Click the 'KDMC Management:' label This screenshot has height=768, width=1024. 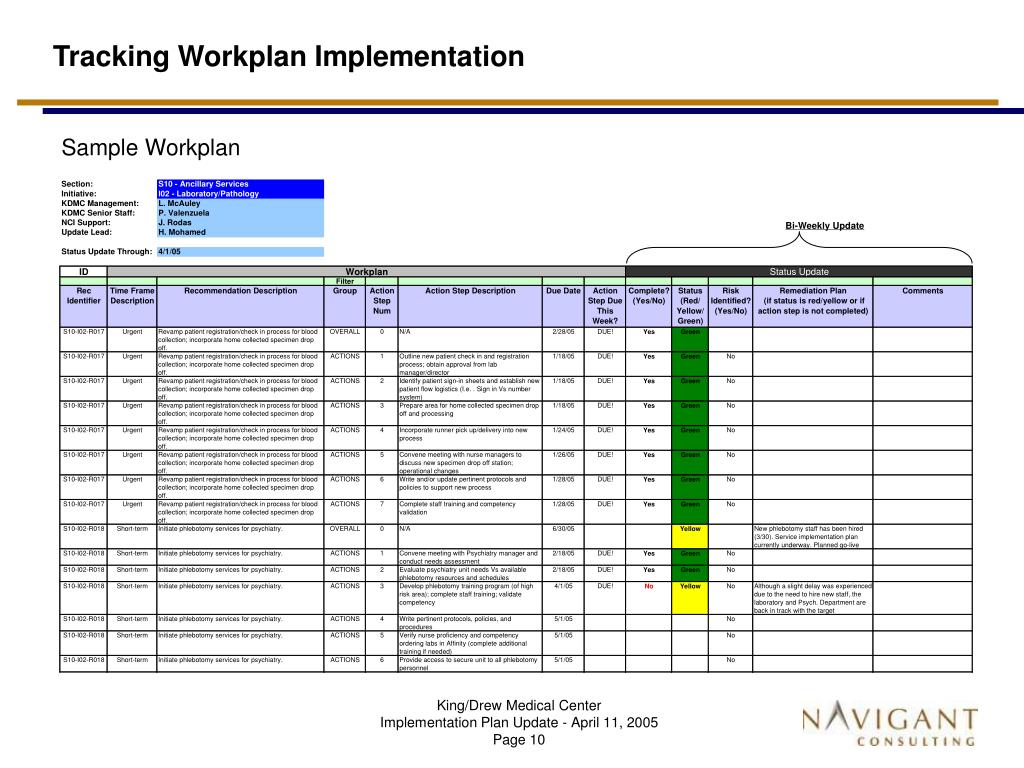coord(100,204)
